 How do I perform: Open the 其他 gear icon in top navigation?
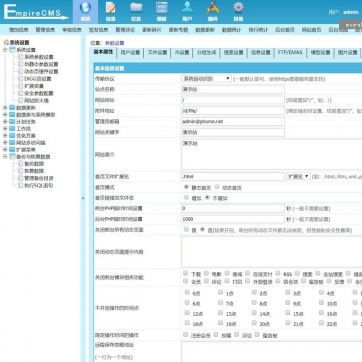point(238,8)
